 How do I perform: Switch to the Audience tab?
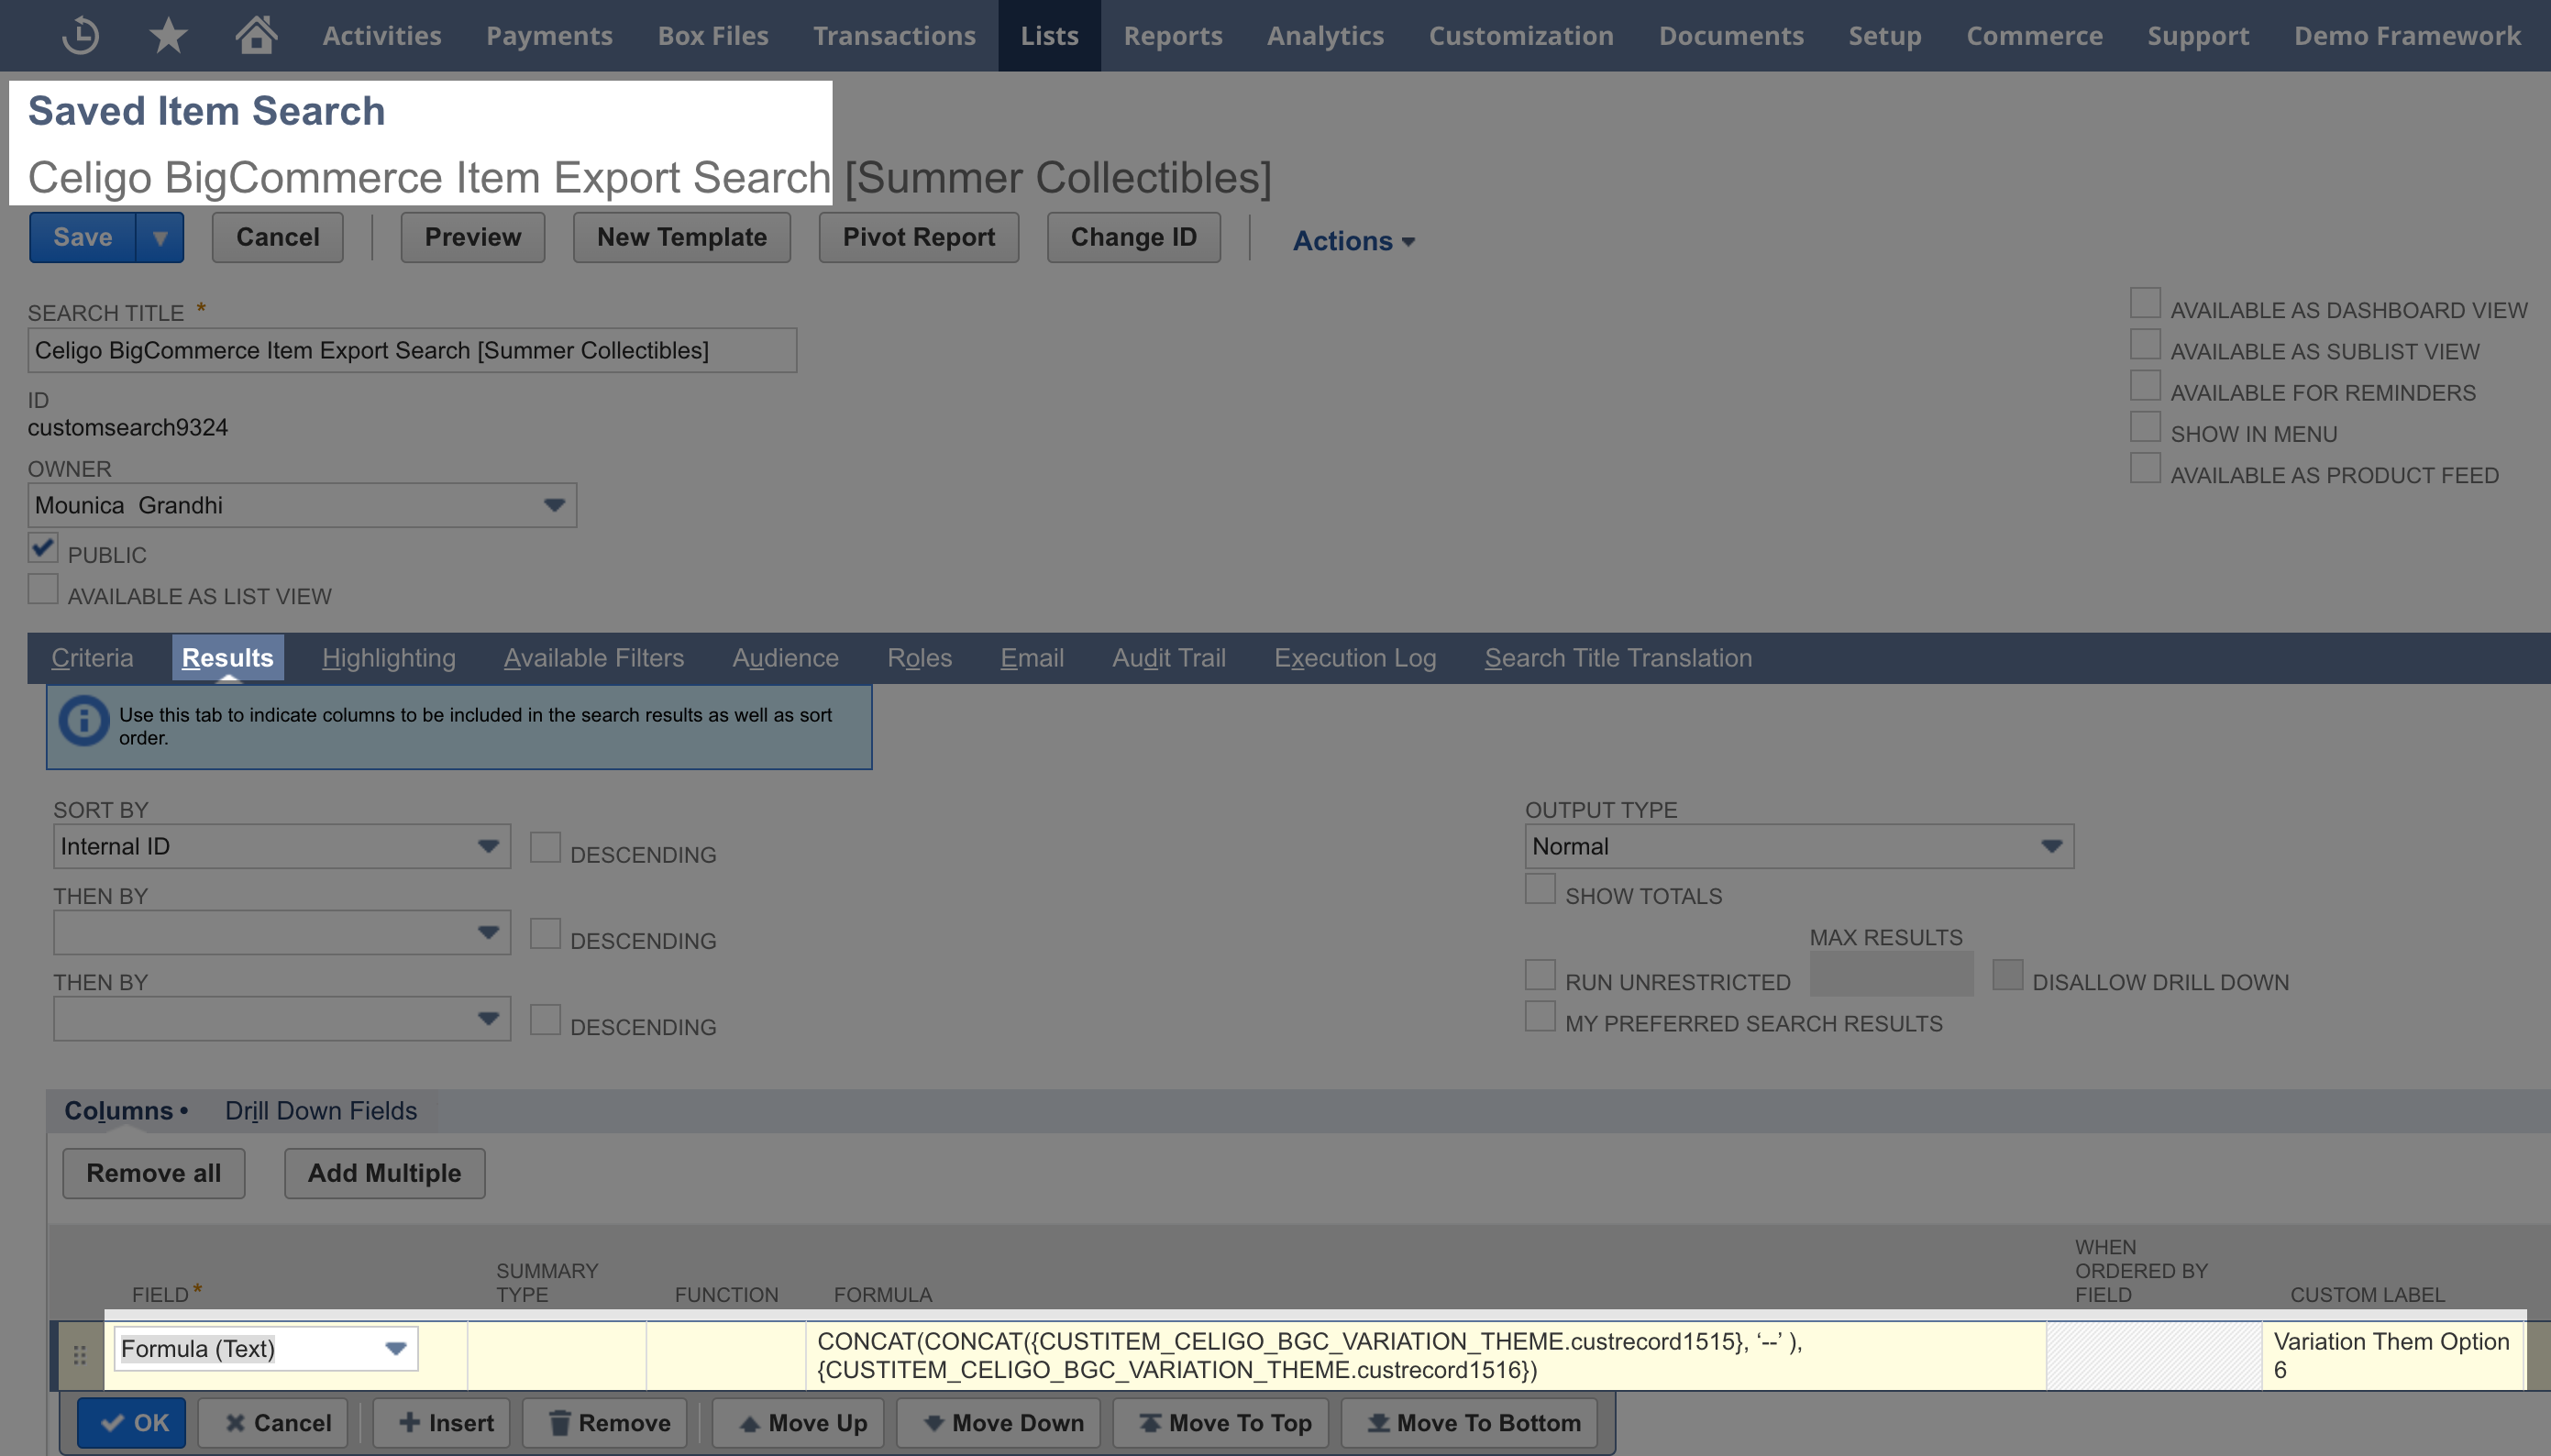pos(785,658)
